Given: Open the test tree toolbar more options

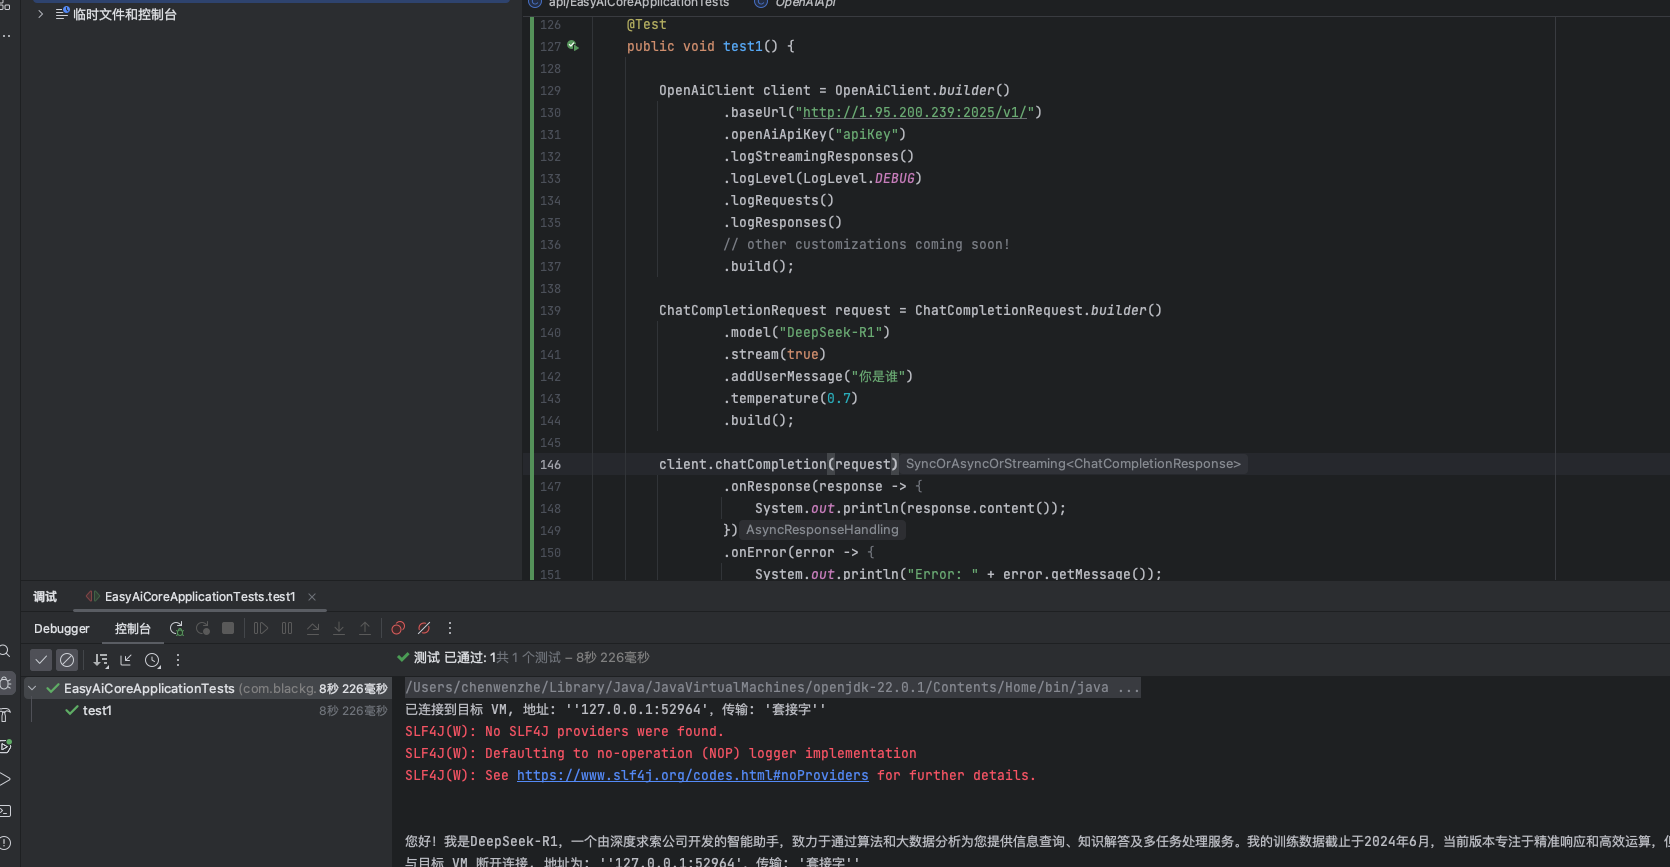Looking at the screenshot, I should click(x=178, y=660).
